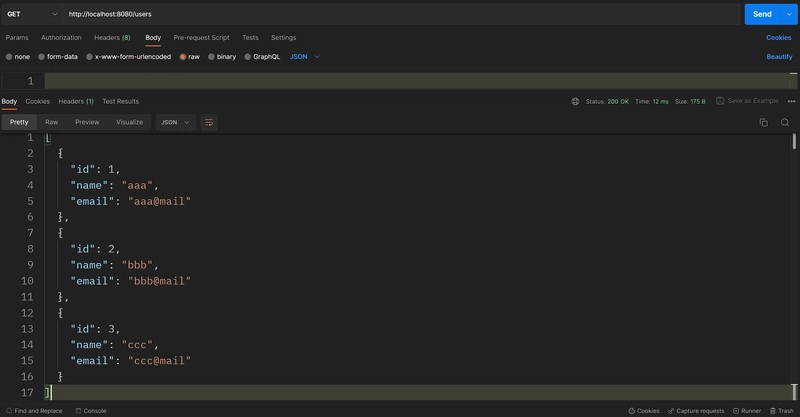This screenshot has height=417, width=800.
Task: Click the blue Send button
Action: click(x=763, y=14)
